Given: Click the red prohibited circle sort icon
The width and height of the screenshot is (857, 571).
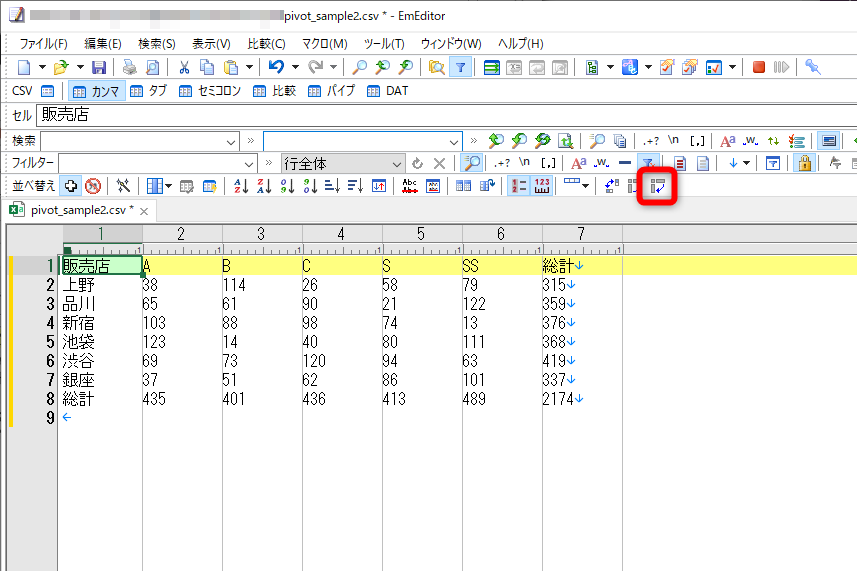Looking at the screenshot, I should (x=93, y=186).
